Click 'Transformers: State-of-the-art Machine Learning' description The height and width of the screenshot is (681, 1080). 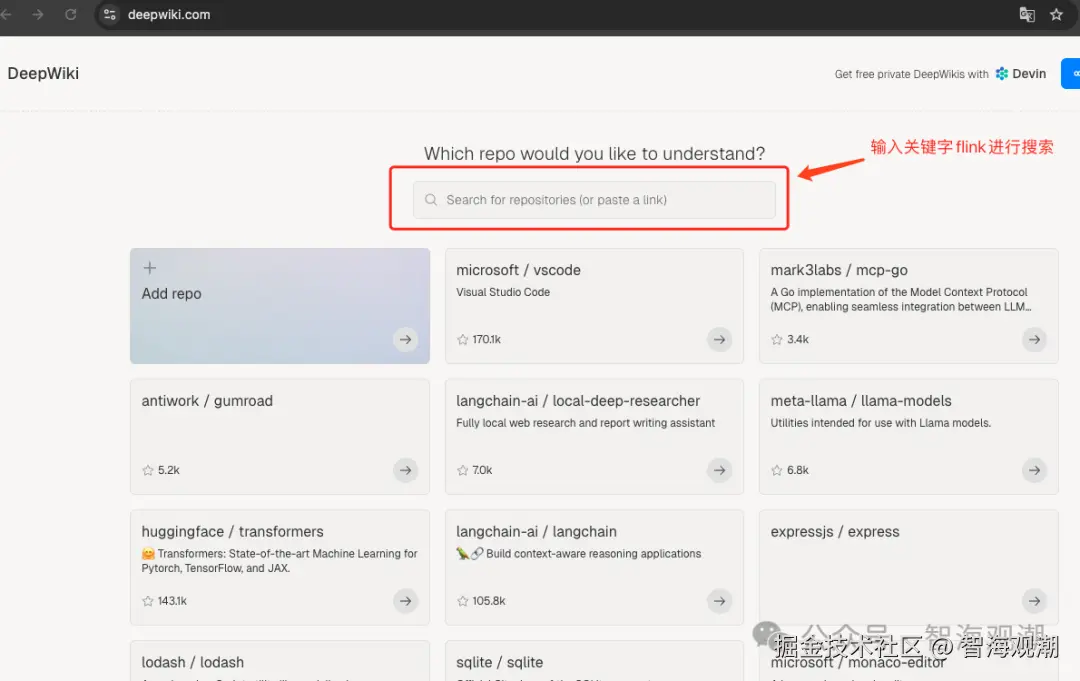coord(280,560)
